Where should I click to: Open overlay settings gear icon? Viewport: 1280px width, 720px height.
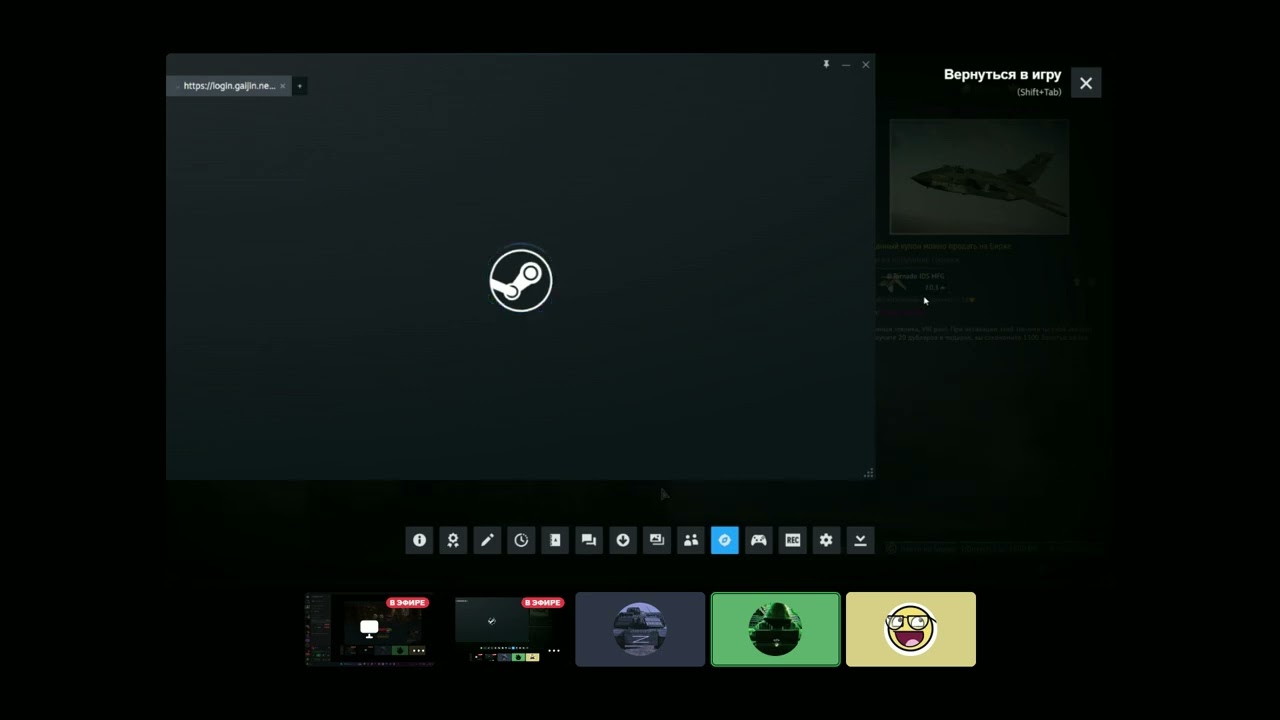(826, 540)
